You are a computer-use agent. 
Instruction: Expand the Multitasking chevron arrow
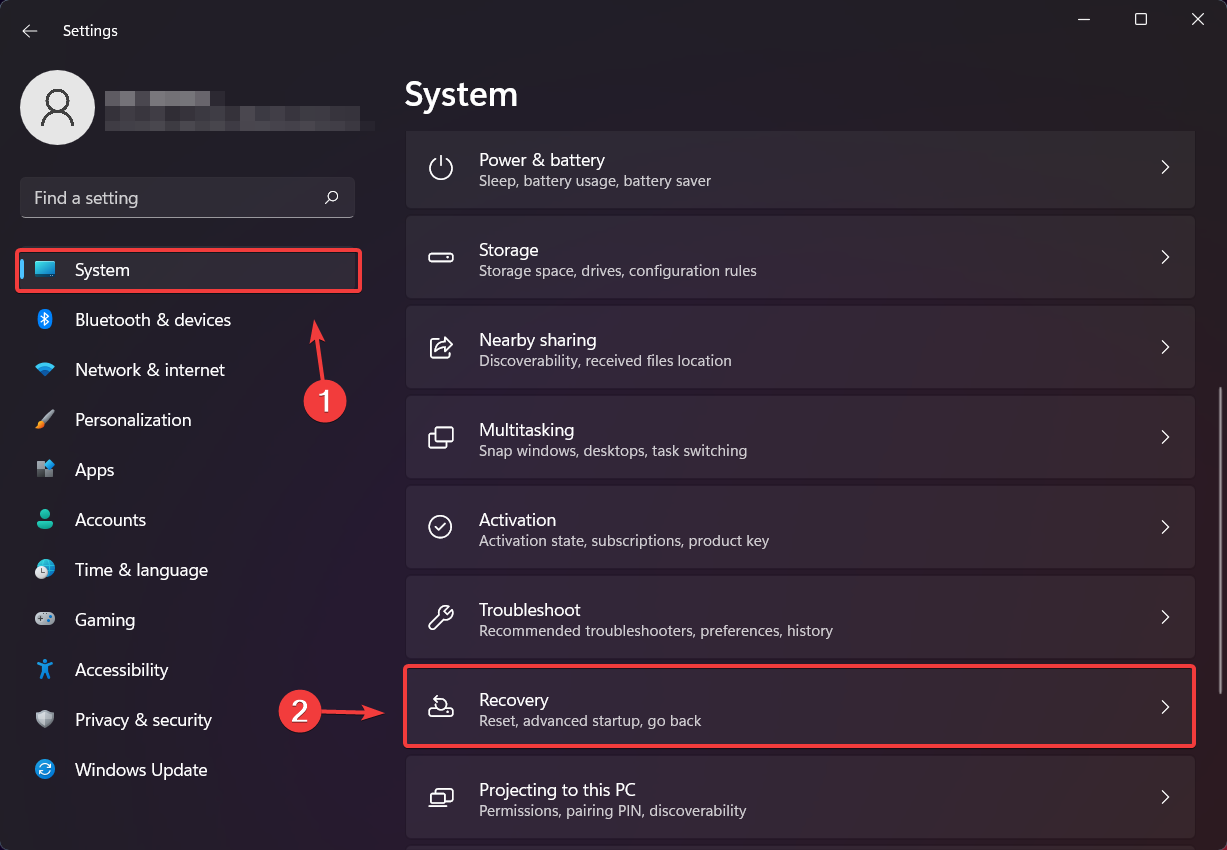(x=1165, y=437)
